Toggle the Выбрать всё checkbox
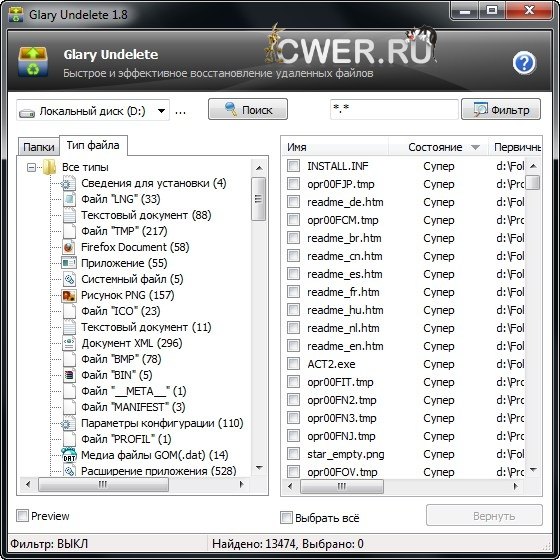The height and width of the screenshot is (560, 560). point(286,518)
